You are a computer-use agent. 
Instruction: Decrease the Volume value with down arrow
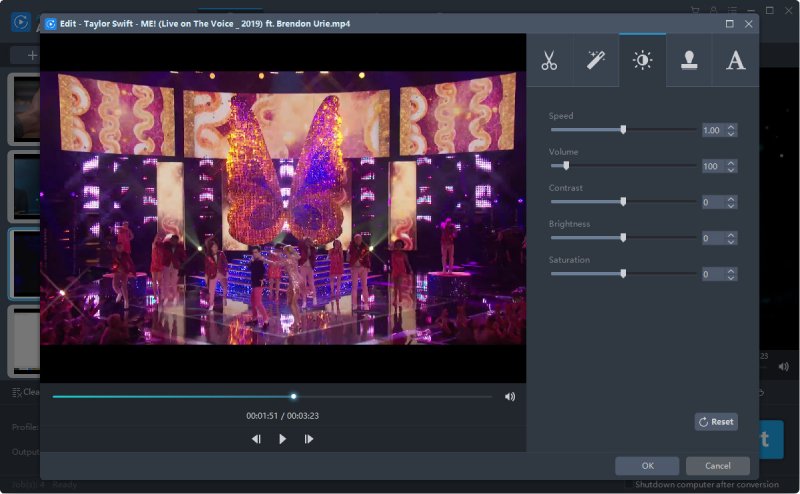(731, 169)
